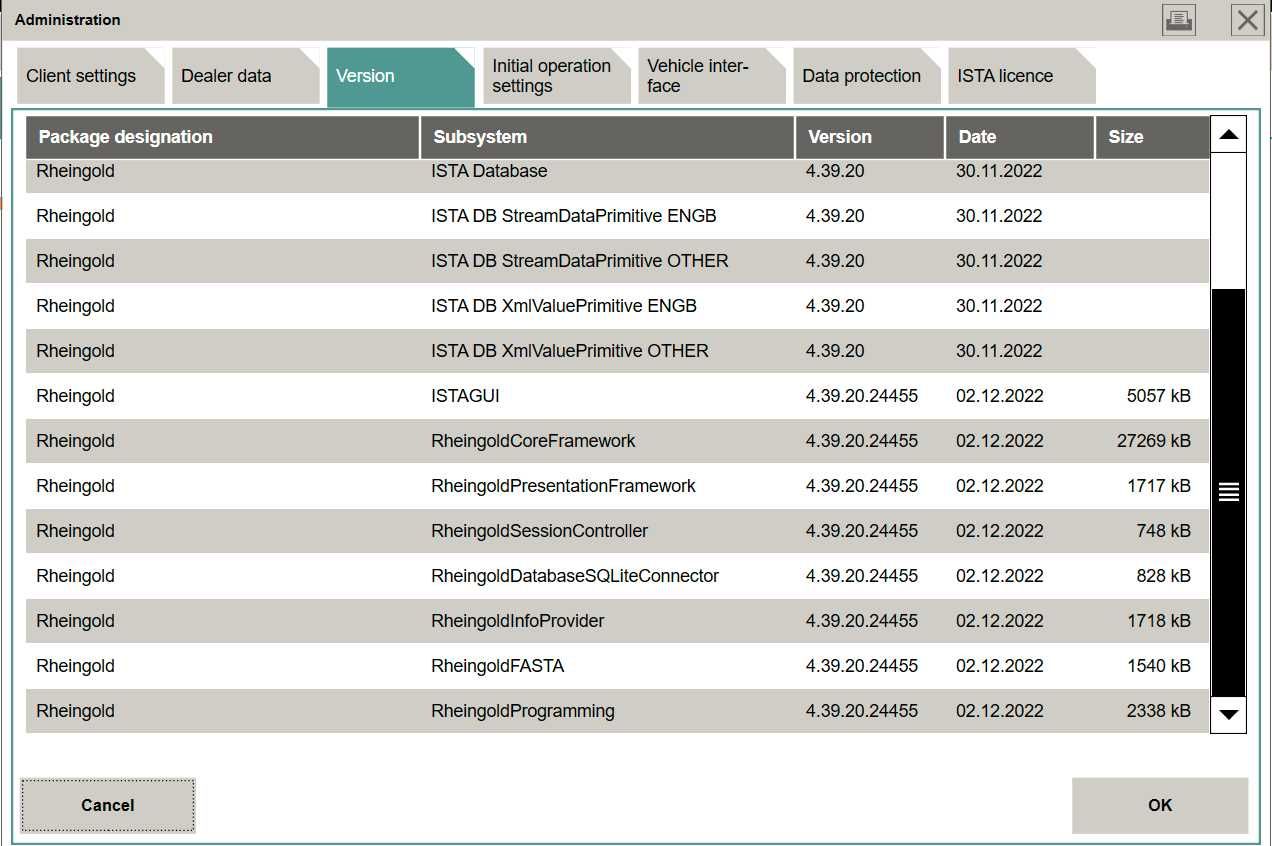1272x846 pixels.
Task: Select the RheingoldFASTA row
Action: 617,666
